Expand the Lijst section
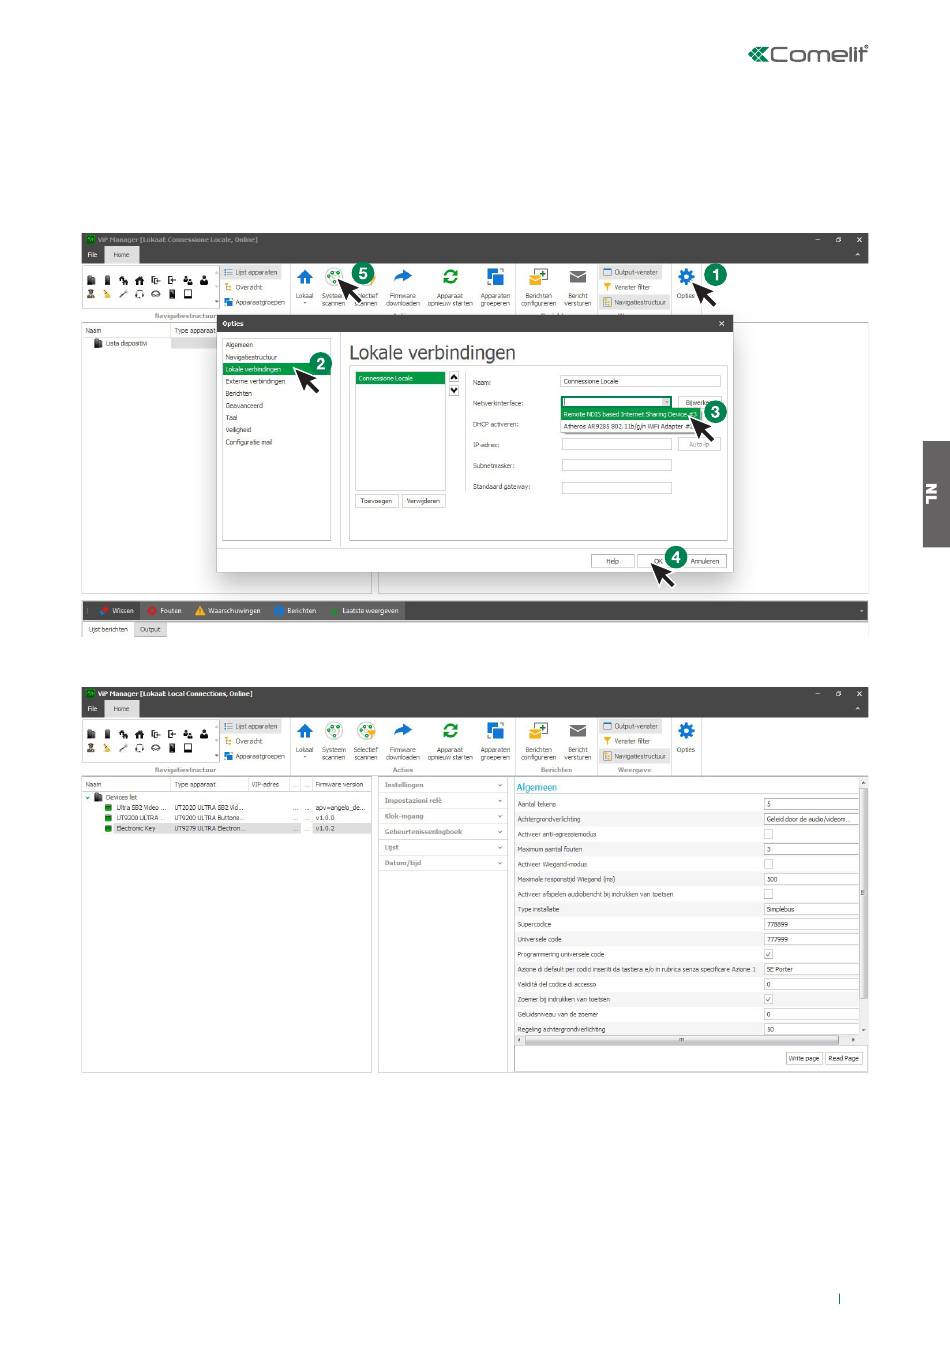The height and width of the screenshot is (1348, 950). pos(443,847)
